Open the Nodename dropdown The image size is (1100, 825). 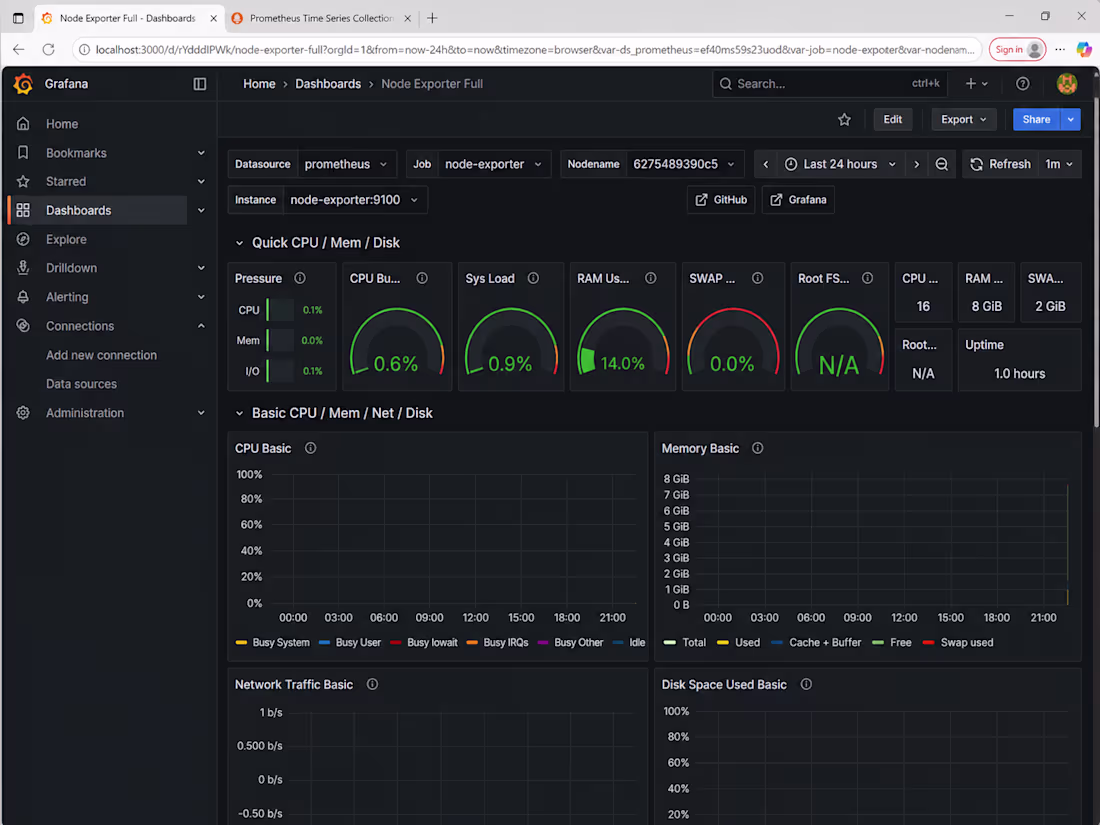coord(684,164)
